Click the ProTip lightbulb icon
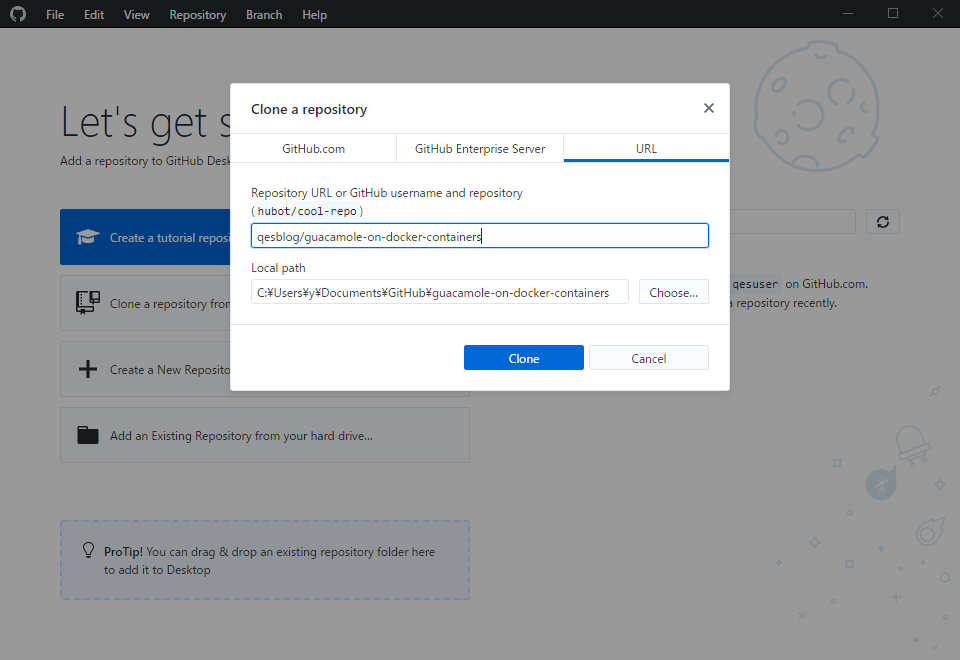 coord(88,551)
